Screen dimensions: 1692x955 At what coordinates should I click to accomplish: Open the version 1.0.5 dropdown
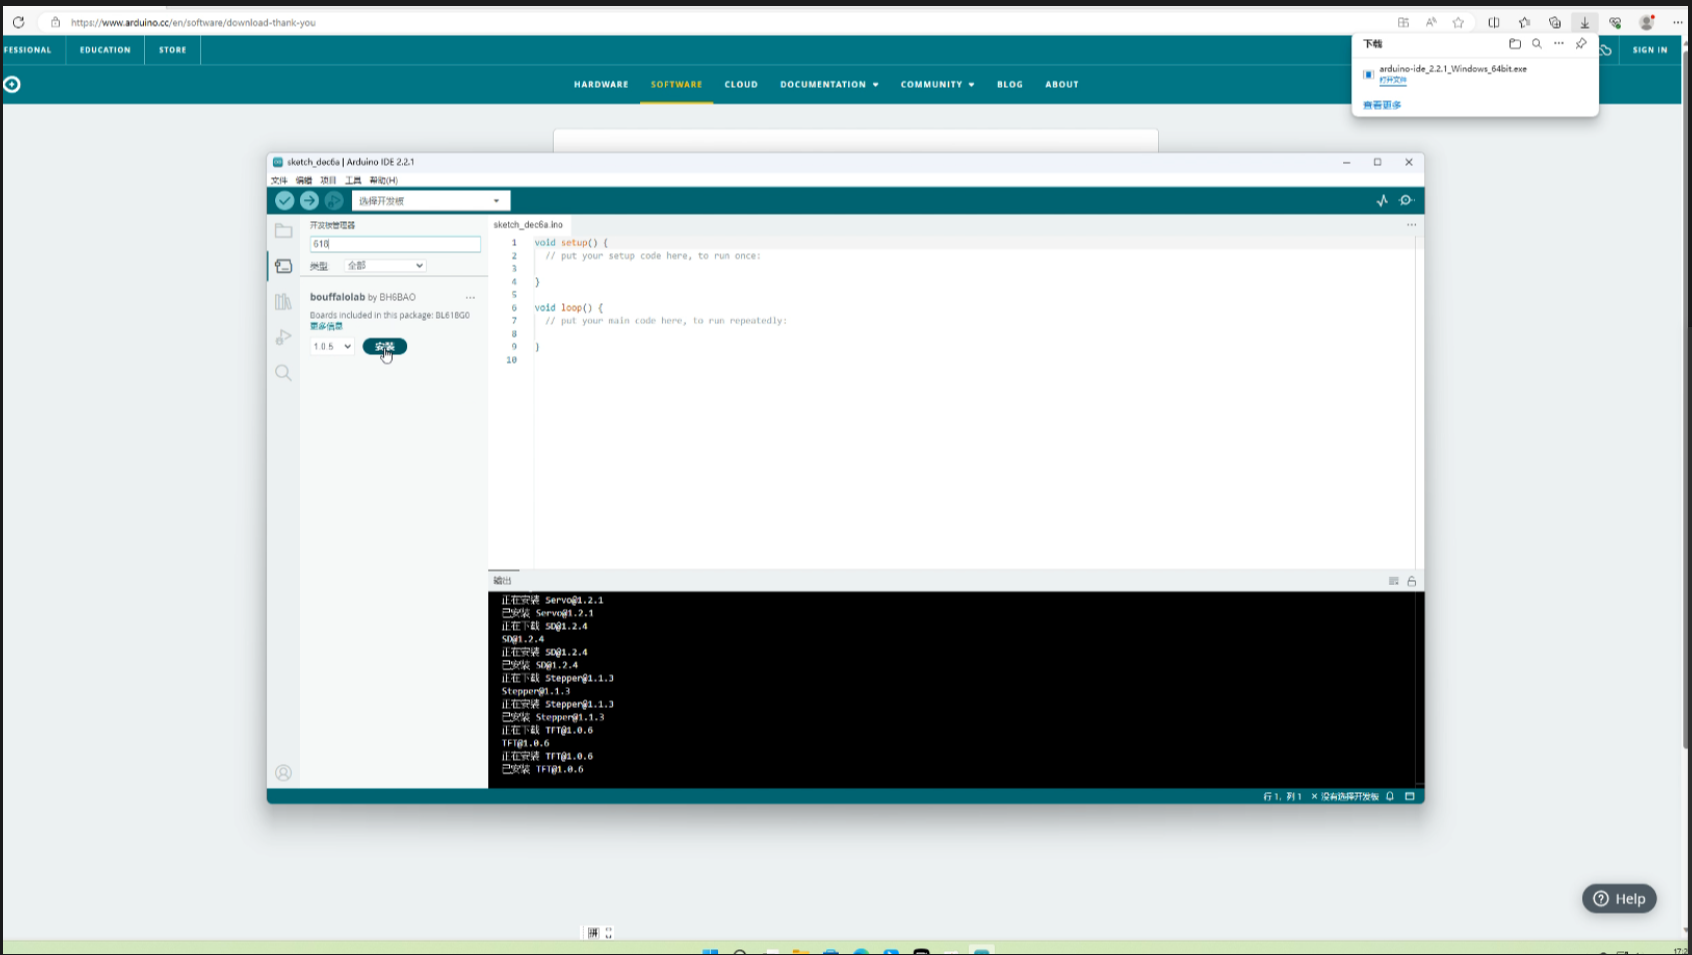332,347
